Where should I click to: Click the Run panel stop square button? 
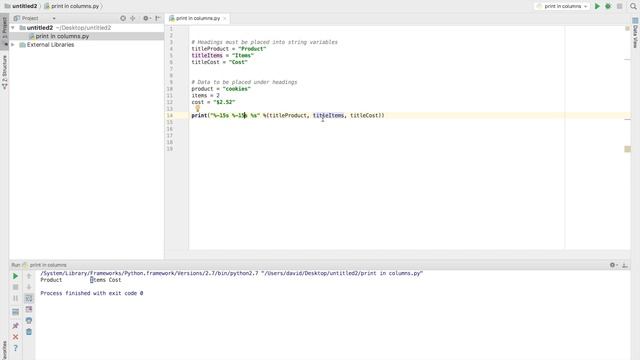15,287
